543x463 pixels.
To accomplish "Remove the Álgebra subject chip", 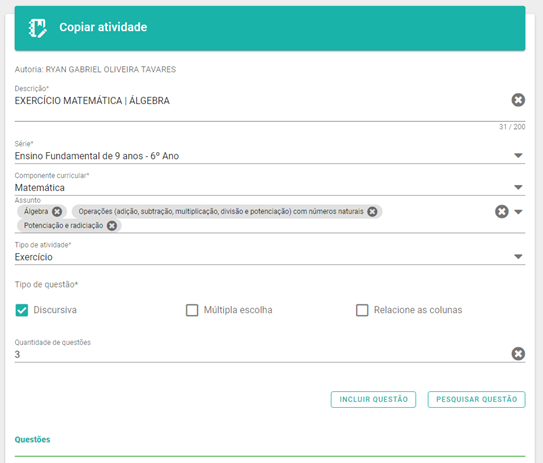I will pos(57,212).
